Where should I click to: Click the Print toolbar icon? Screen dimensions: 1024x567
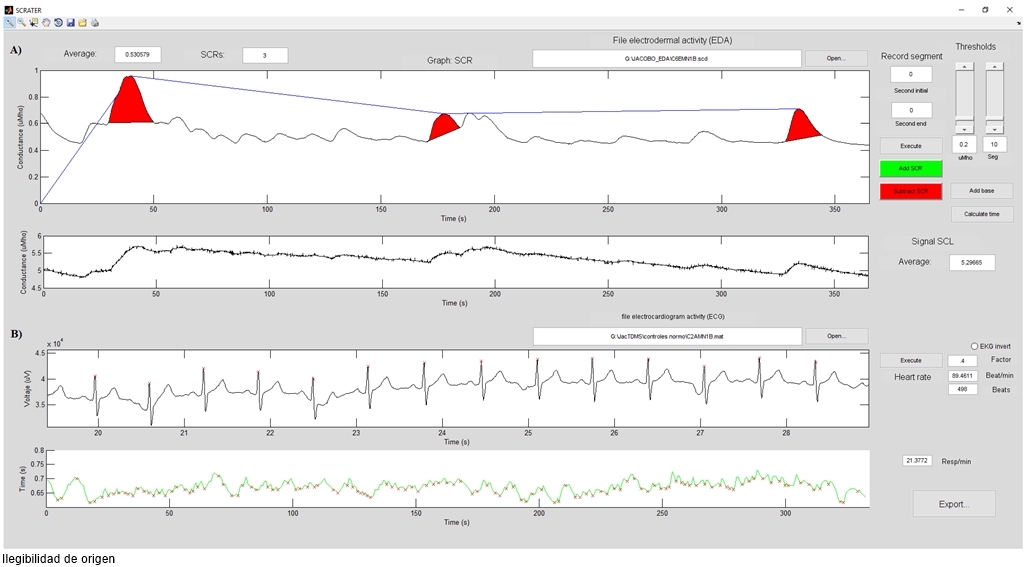(95, 22)
